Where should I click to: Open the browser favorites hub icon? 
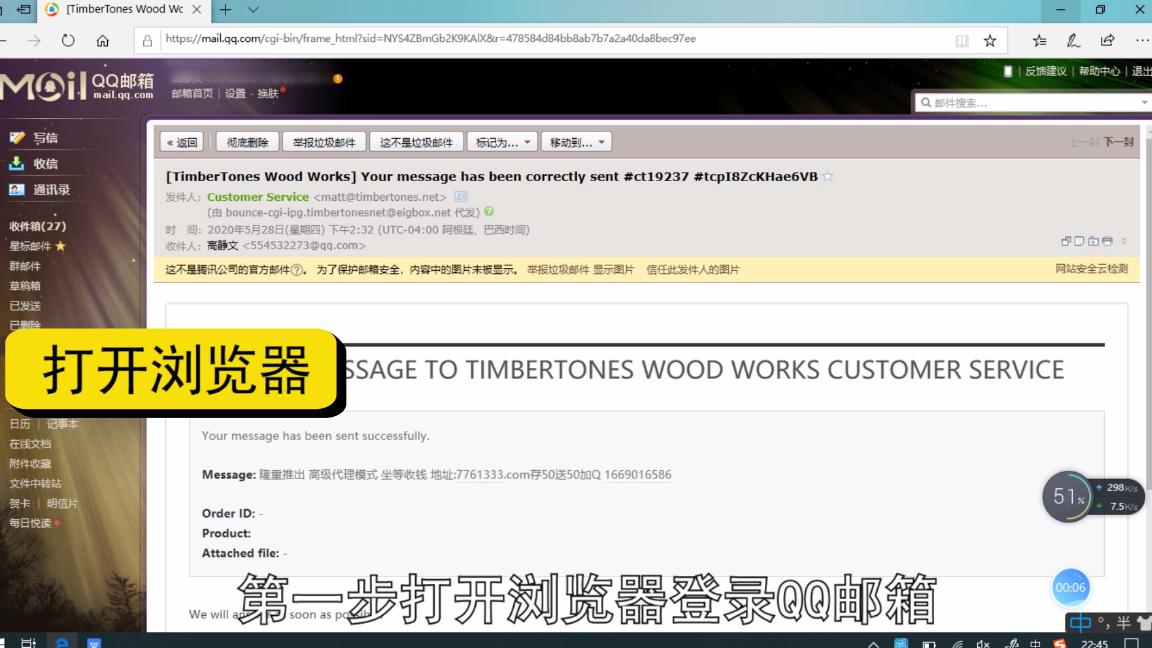[x=1040, y=40]
